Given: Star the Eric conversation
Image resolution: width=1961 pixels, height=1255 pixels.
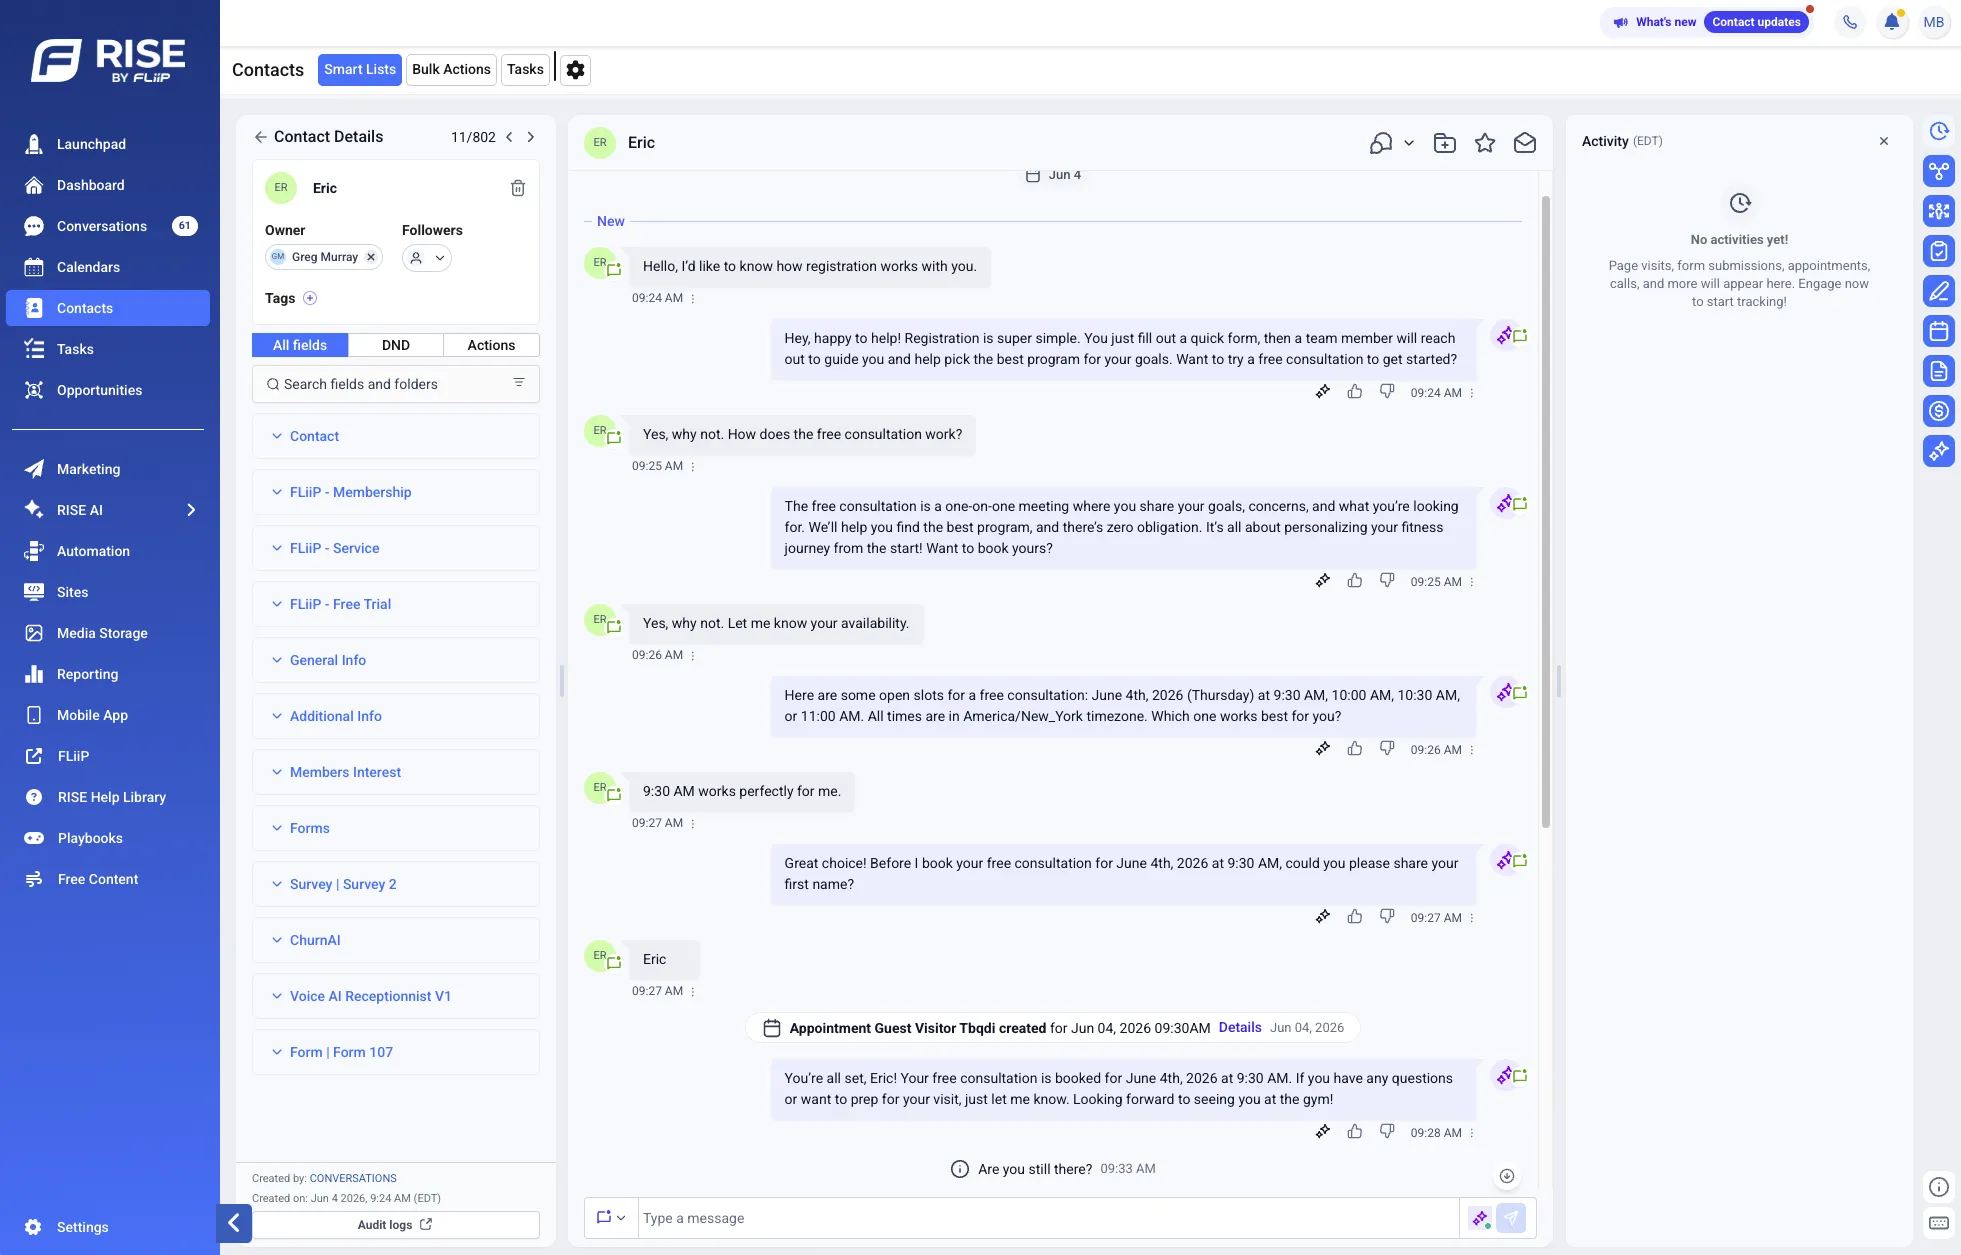Looking at the screenshot, I should 1485,143.
